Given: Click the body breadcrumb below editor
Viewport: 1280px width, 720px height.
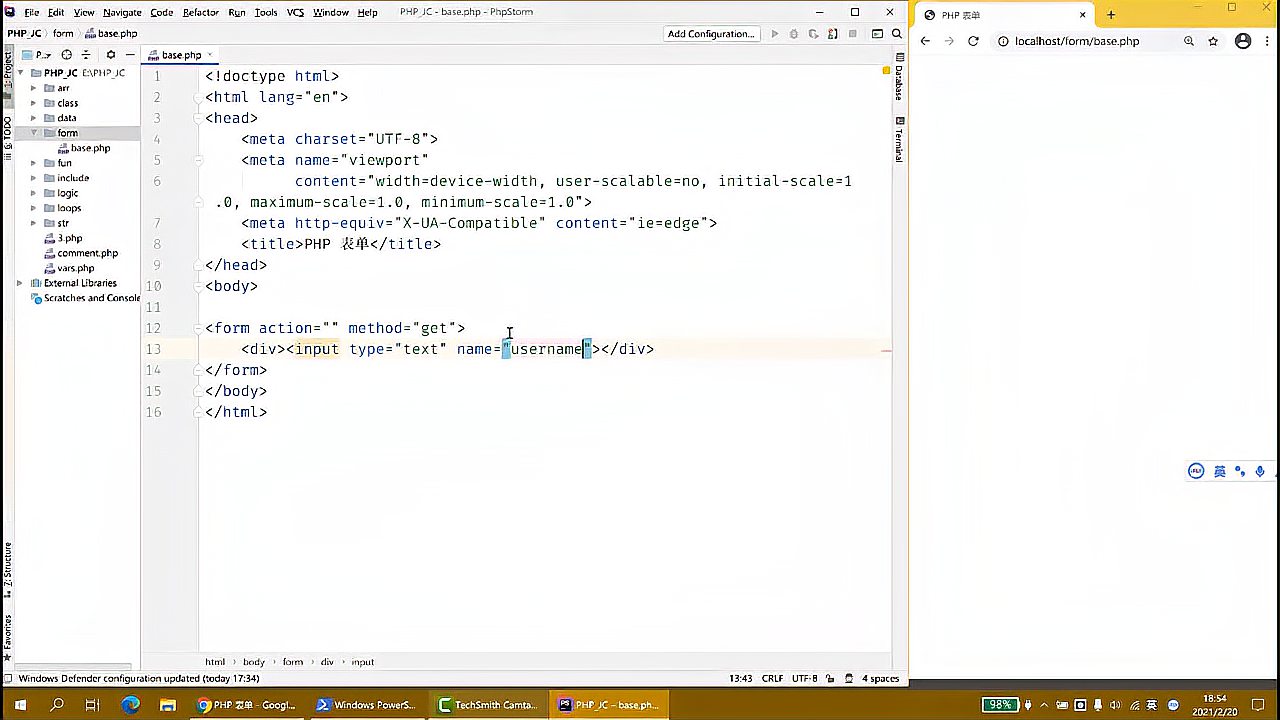Looking at the screenshot, I should [x=254, y=662].
